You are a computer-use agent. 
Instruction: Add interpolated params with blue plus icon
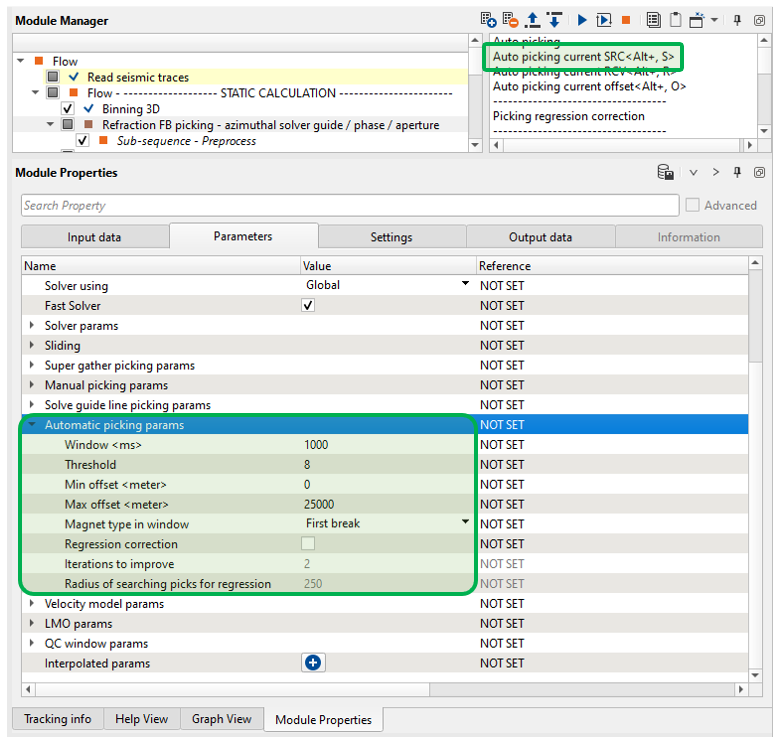[313, 663]
